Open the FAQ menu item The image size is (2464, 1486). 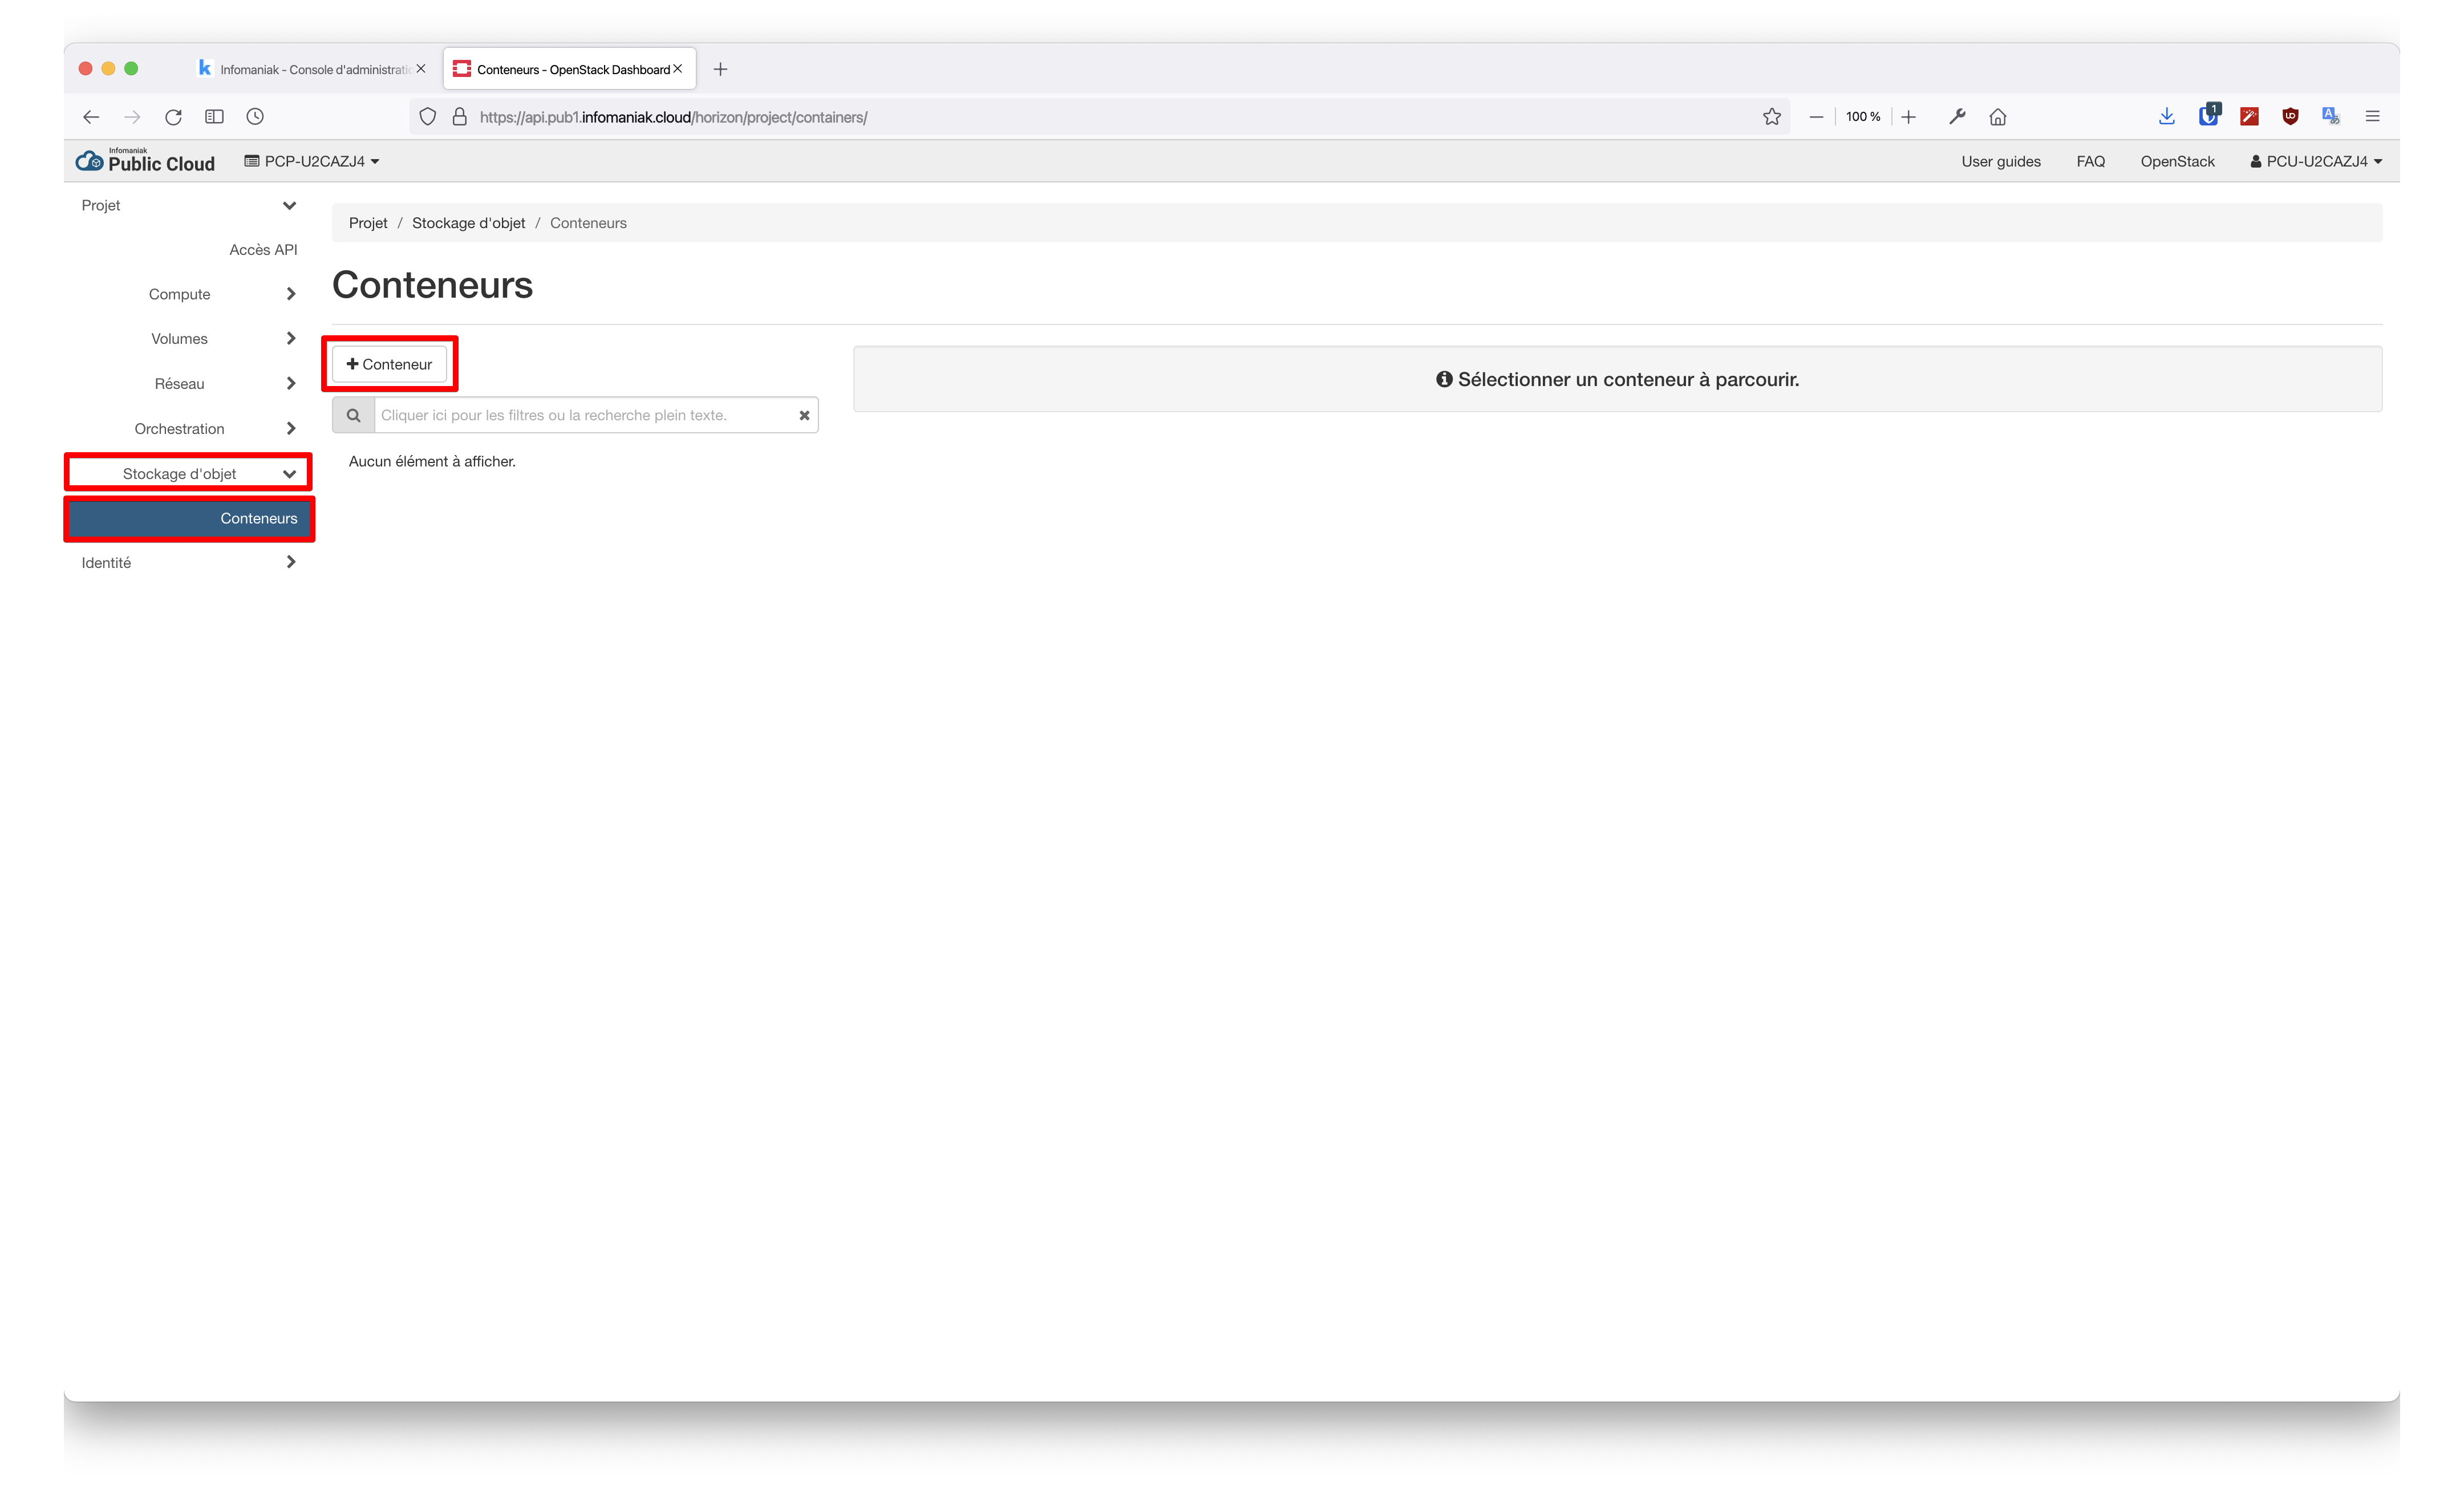[2090, 160]
